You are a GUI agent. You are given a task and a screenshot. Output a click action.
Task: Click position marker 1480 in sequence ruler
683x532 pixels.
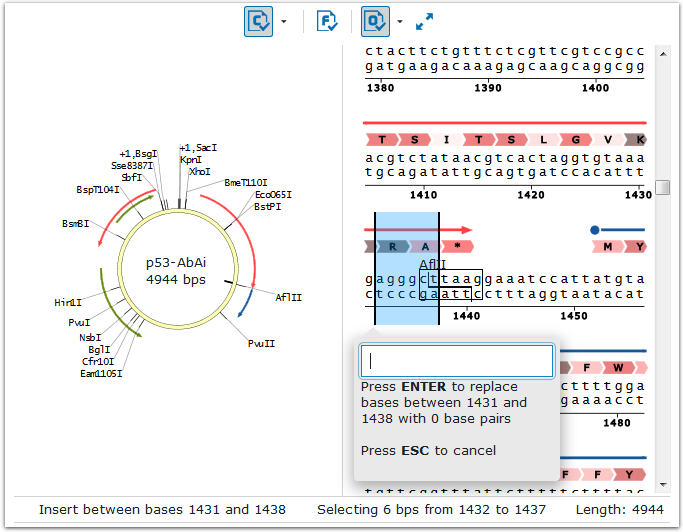(x=617, y=423)
